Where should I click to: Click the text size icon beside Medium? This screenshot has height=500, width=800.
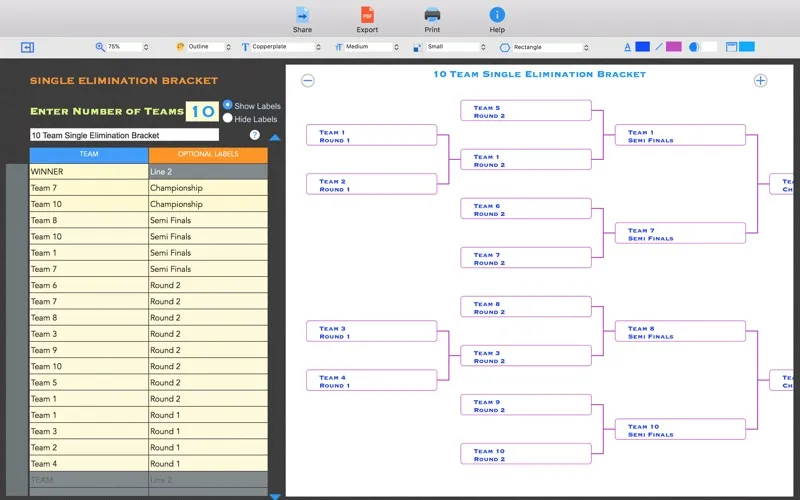(338, 47)
